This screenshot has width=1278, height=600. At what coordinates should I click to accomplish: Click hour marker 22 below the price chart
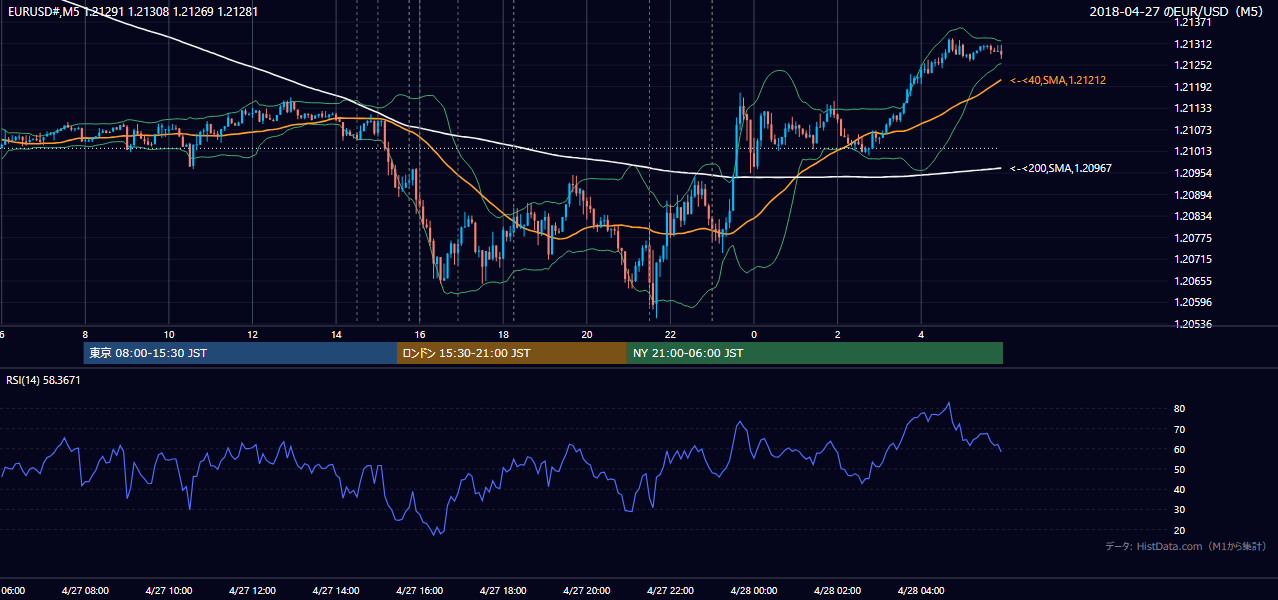click(670, 334)
